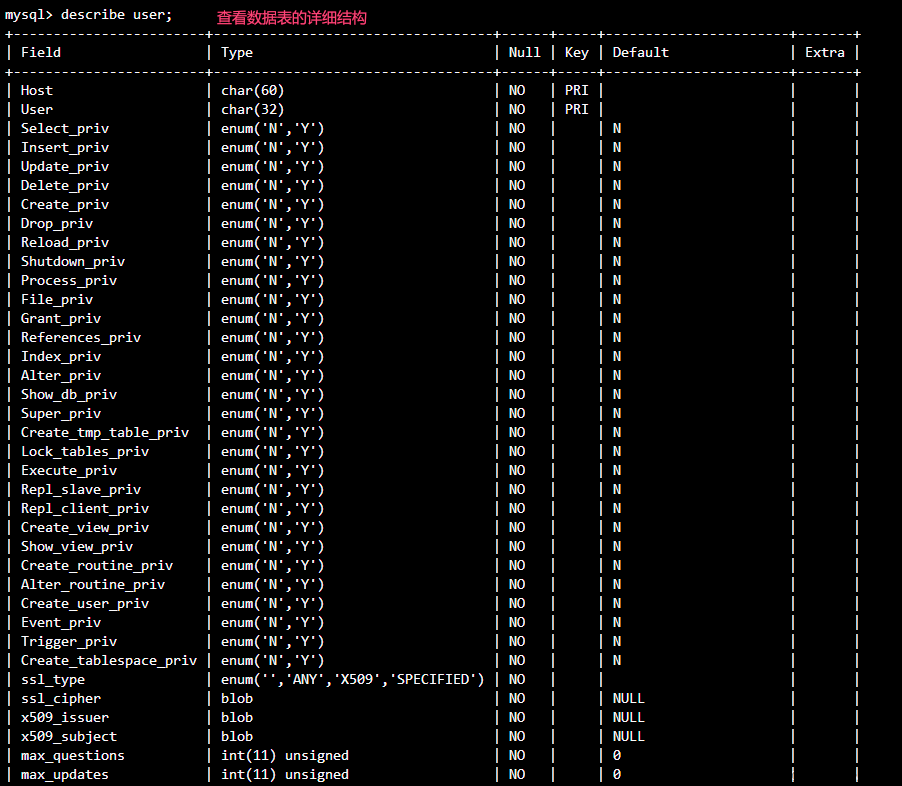This screenshot has height=786, width=902.
Task: Click the 'char(32)' type value
Action: [253, 109]
